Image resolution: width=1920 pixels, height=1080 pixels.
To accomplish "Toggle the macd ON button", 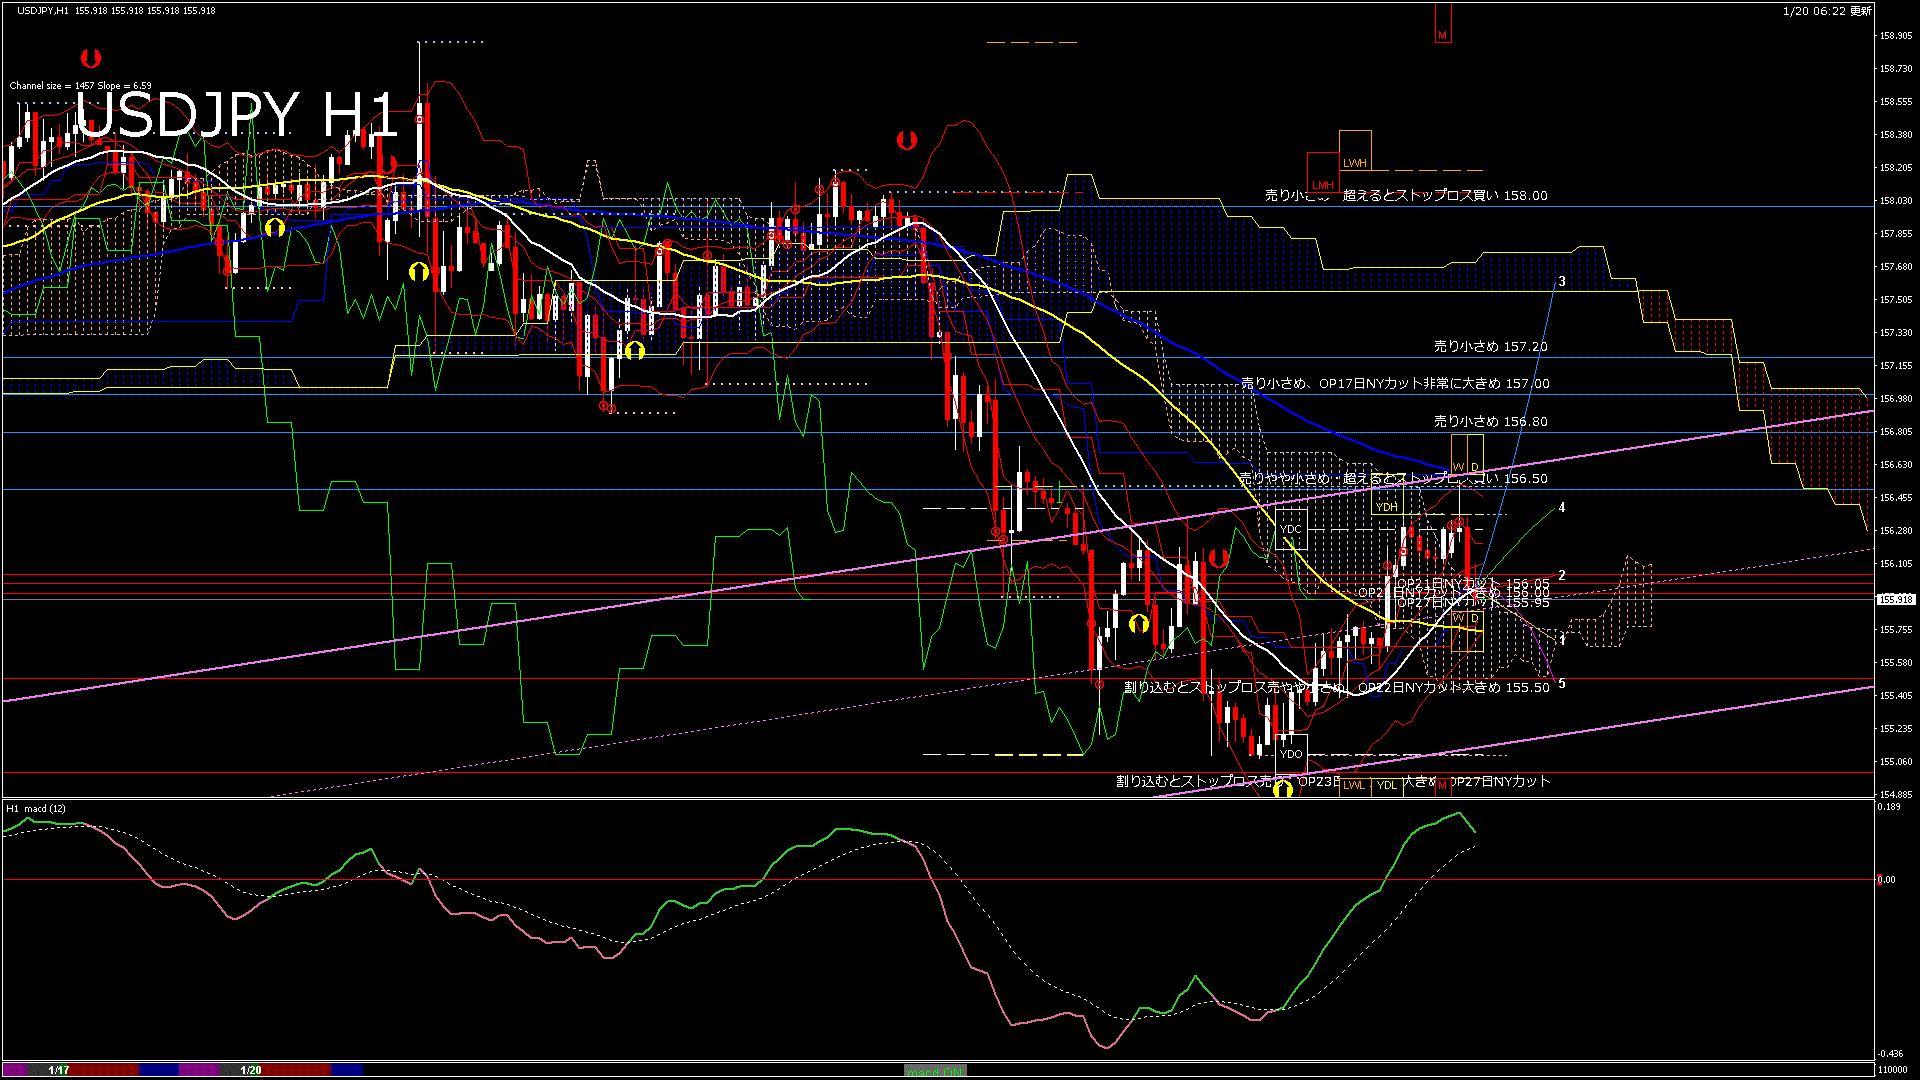I will pyautogui.click(x=935, y=1071).
